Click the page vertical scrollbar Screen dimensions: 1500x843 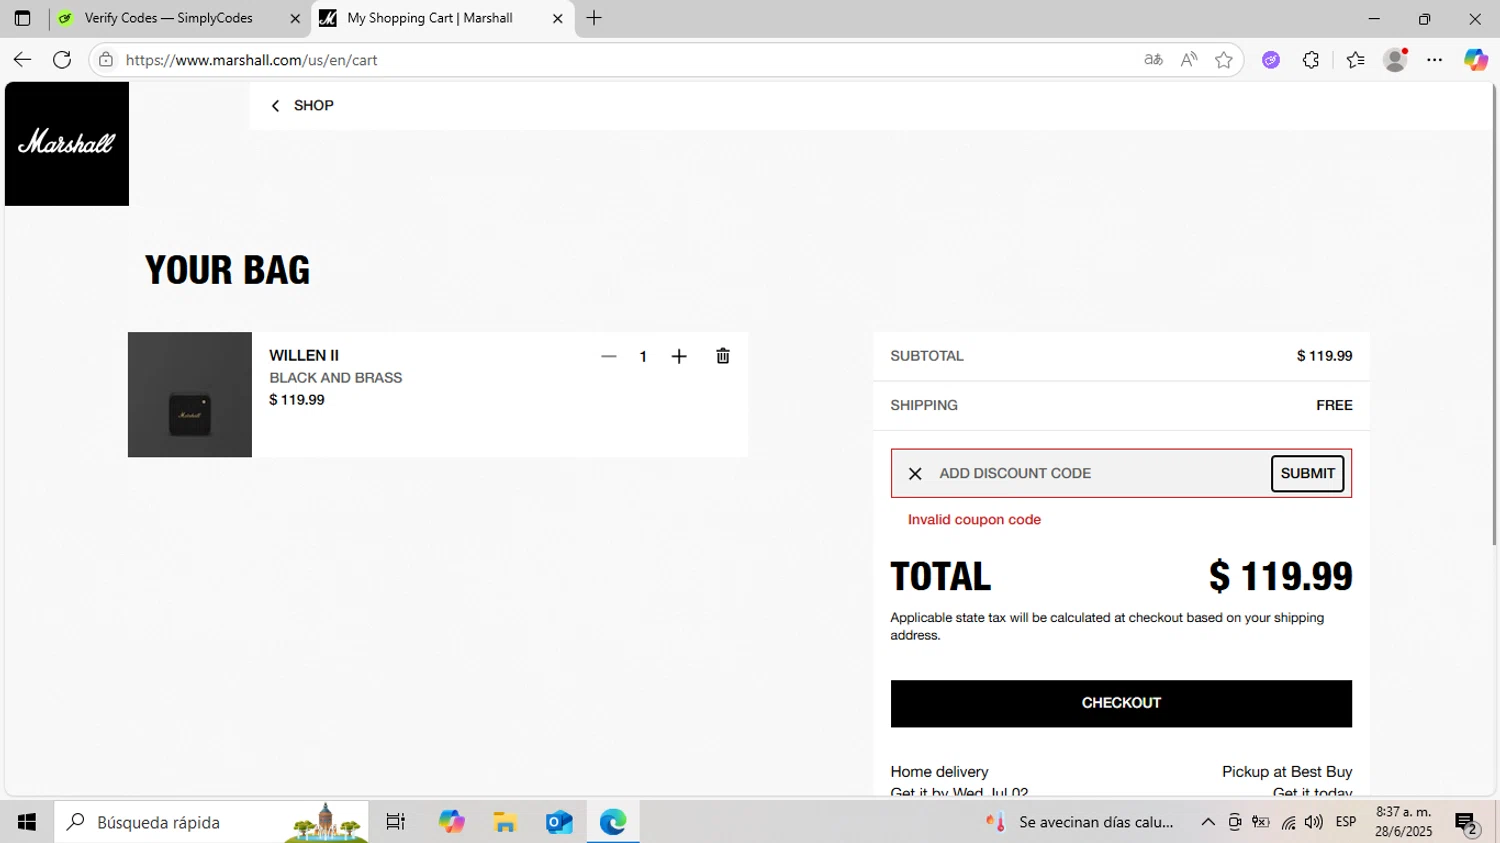1495,315
